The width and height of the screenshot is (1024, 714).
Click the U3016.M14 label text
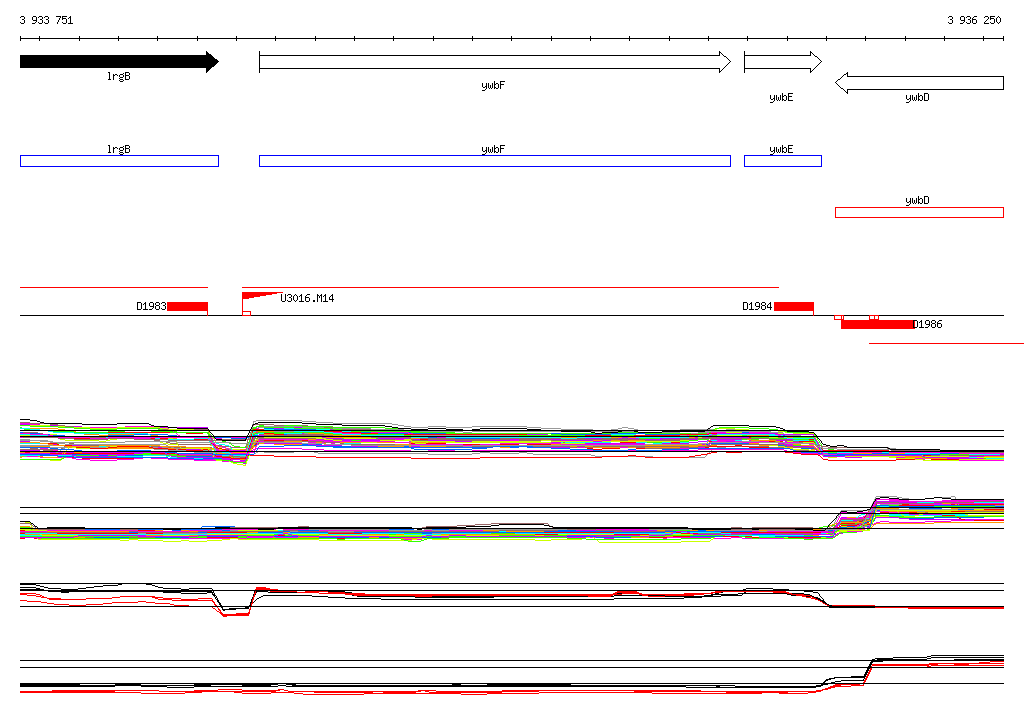pos(307,299)
